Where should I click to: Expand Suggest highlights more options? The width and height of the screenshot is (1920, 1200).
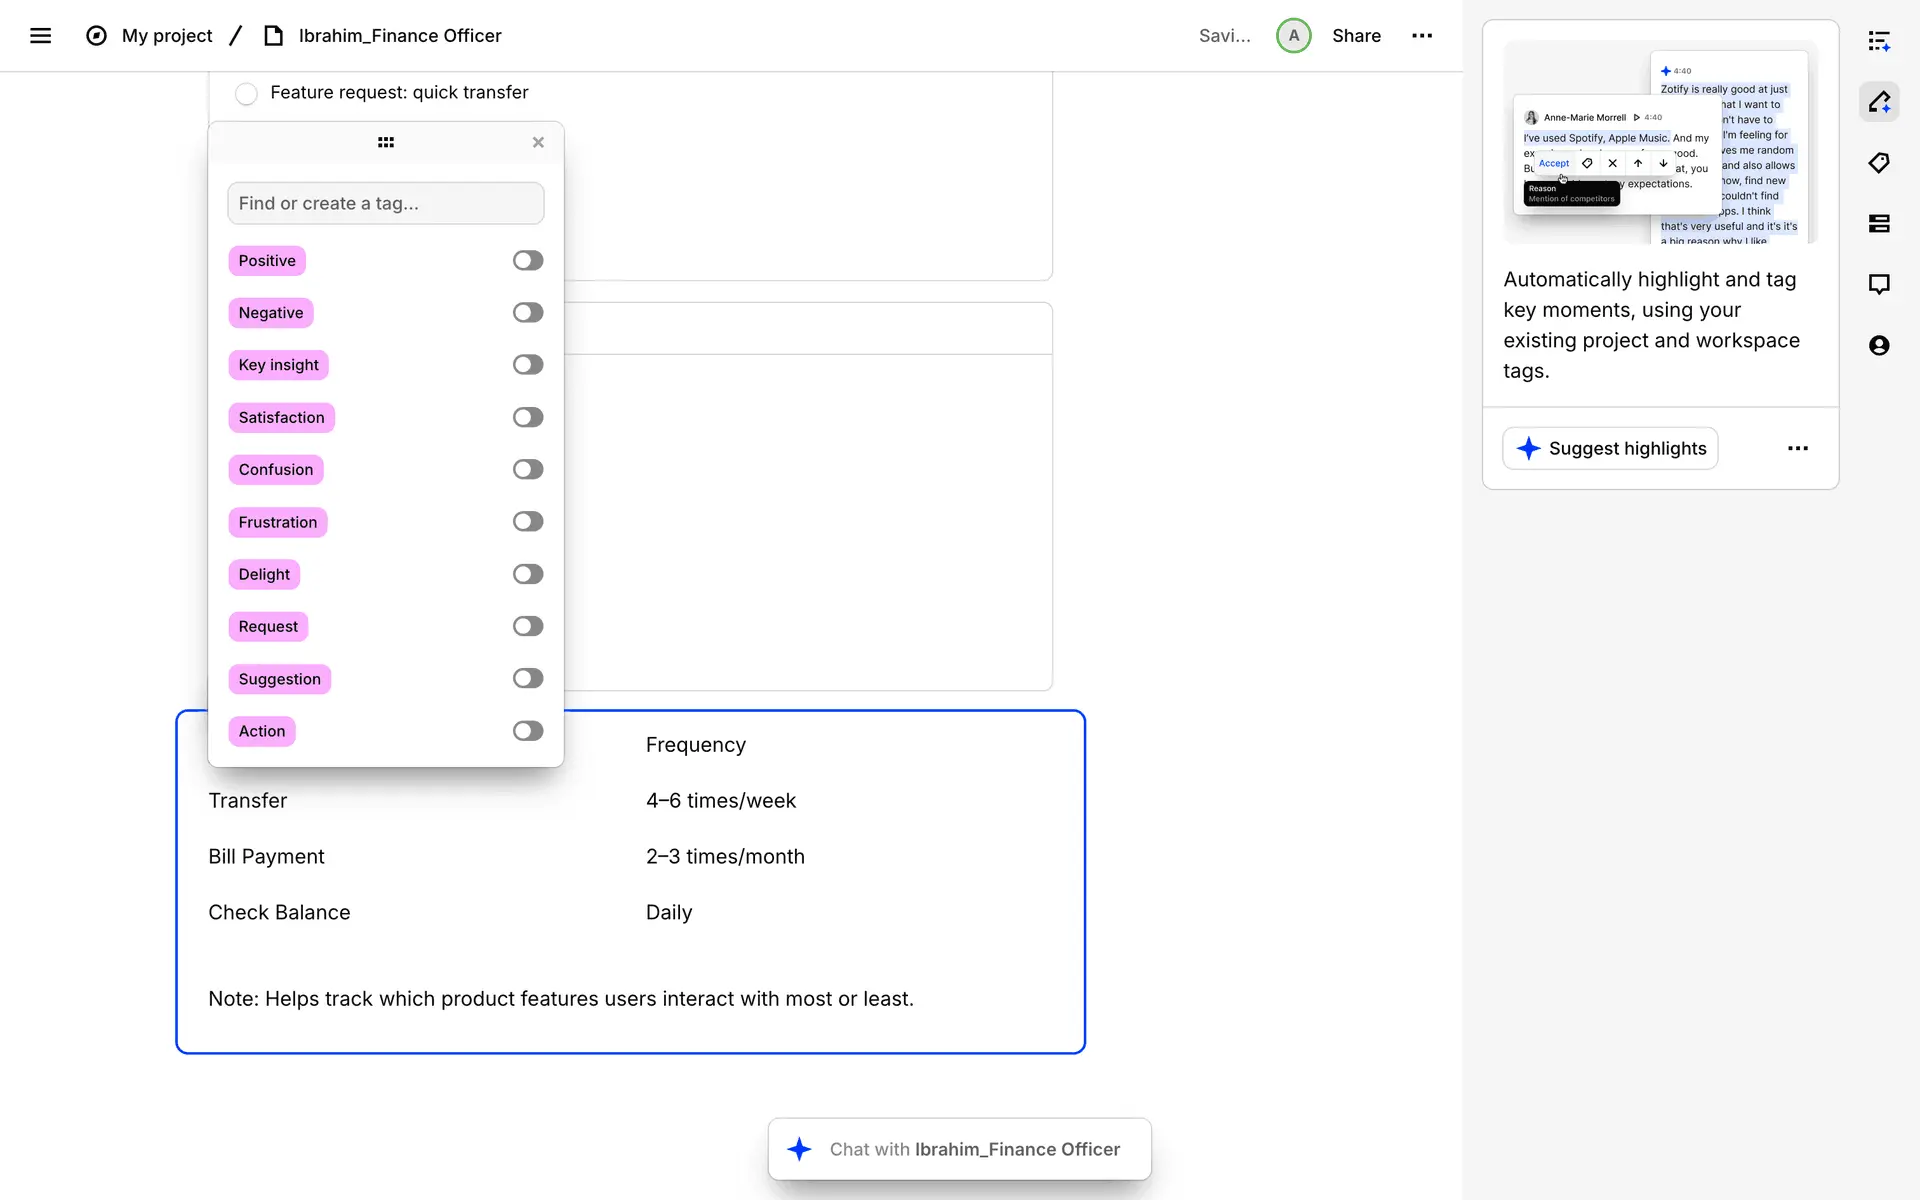tap(1797, 449)
